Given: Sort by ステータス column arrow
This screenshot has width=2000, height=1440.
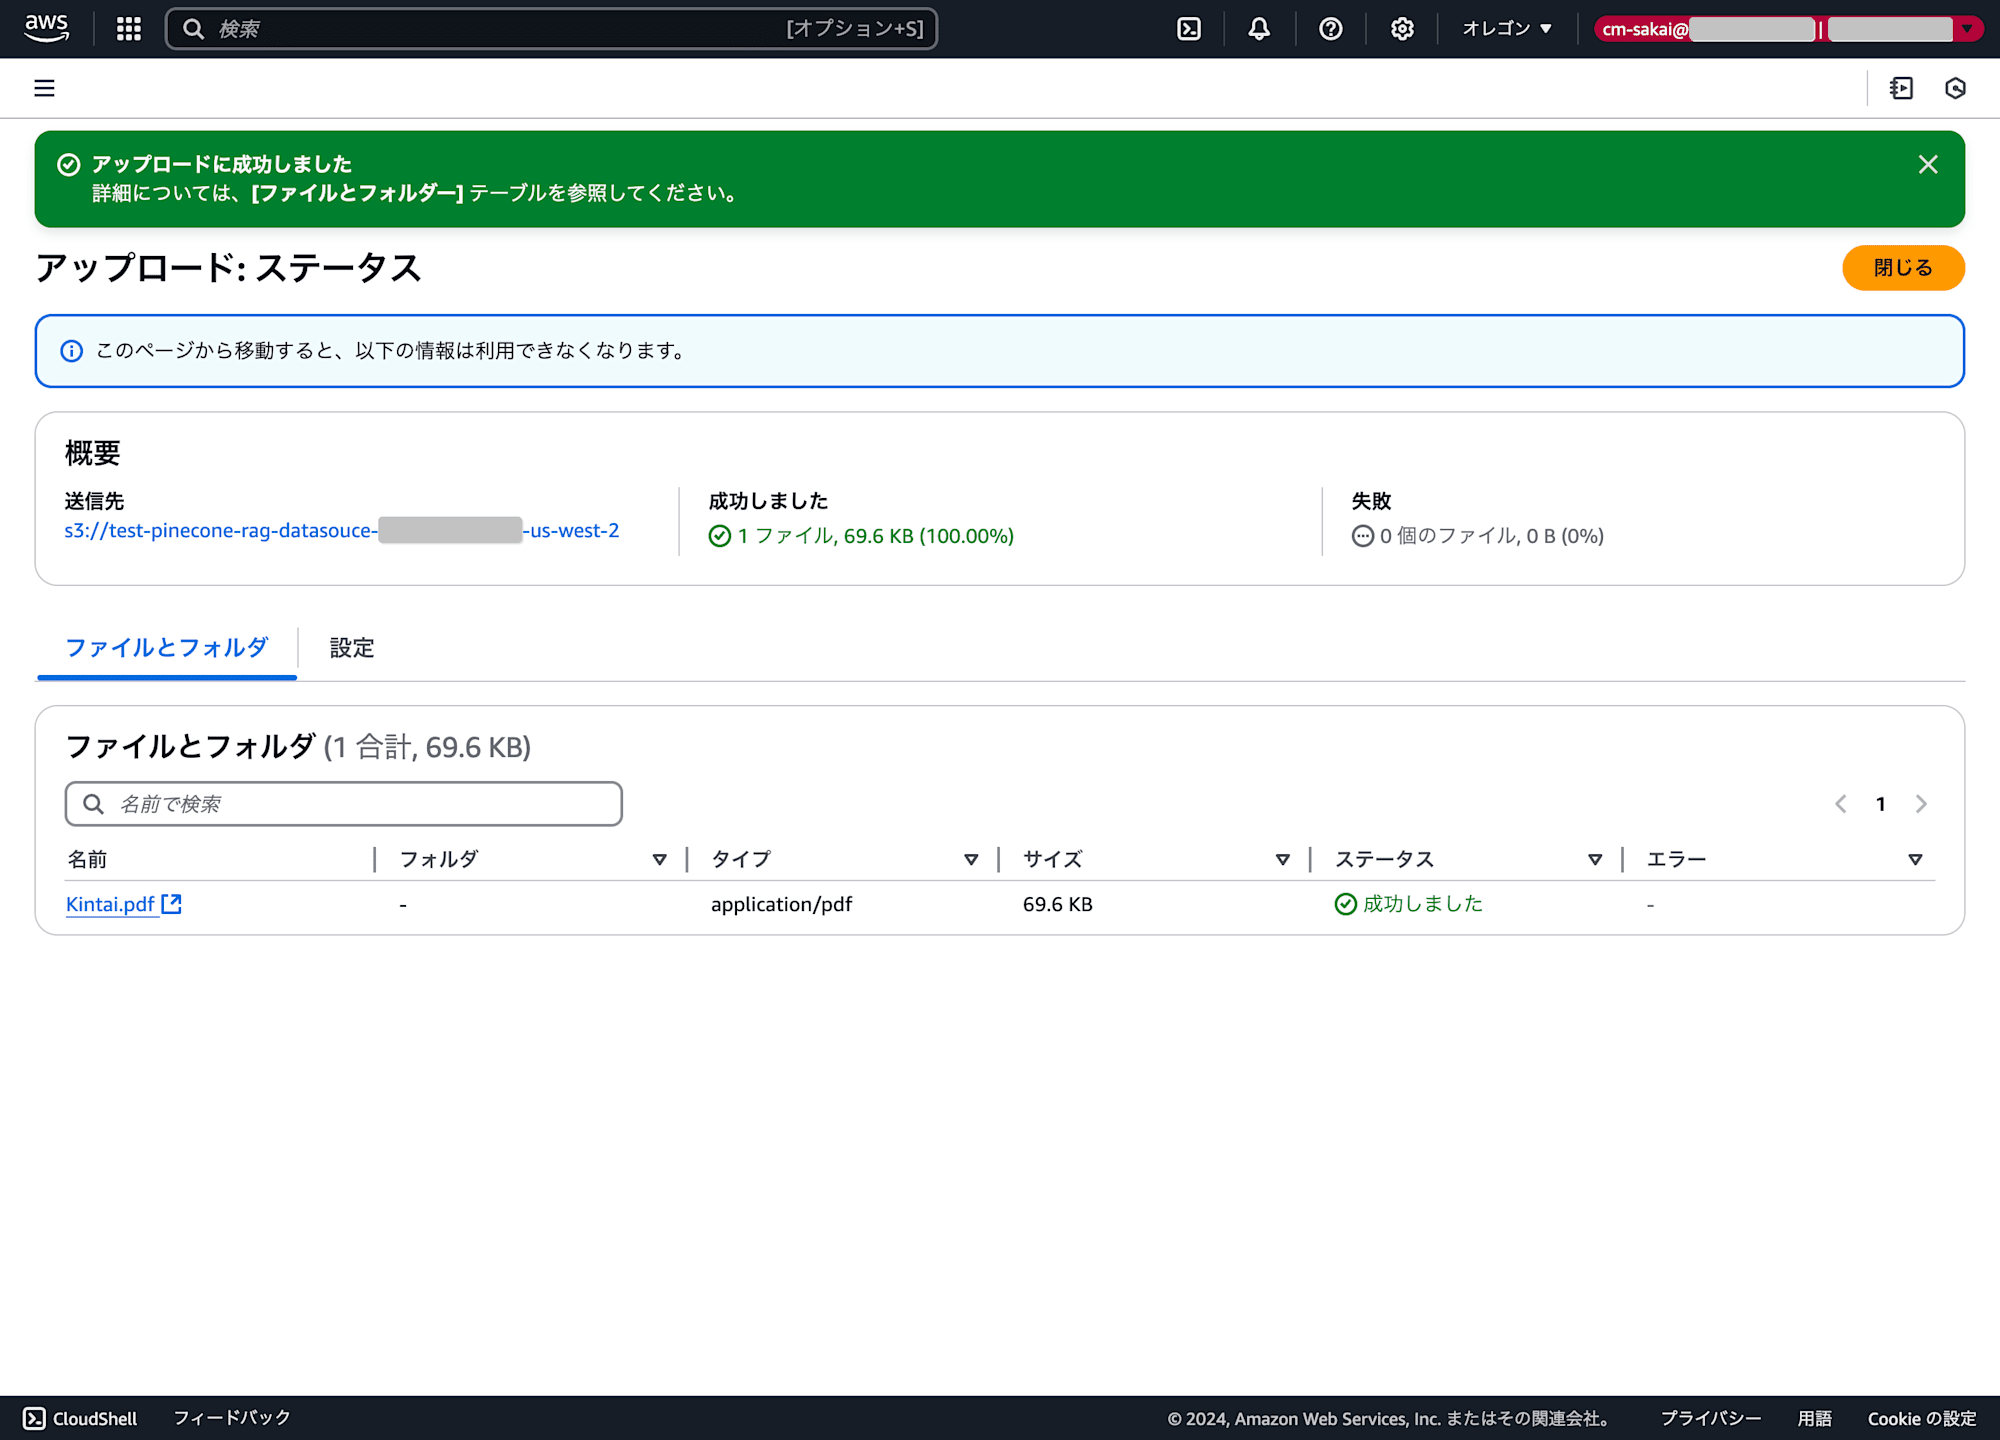Looking at the screenshot, I should [1595, 860].
